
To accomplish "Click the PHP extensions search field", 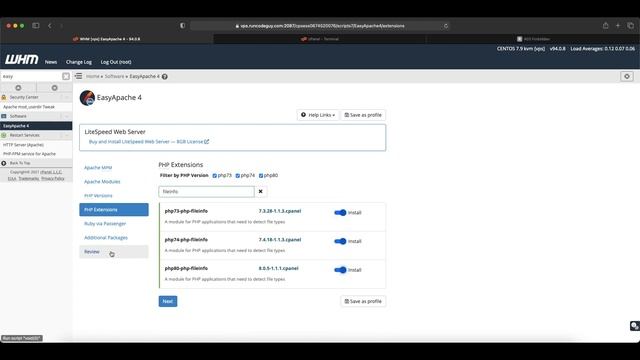I will (x=206, y=191).
